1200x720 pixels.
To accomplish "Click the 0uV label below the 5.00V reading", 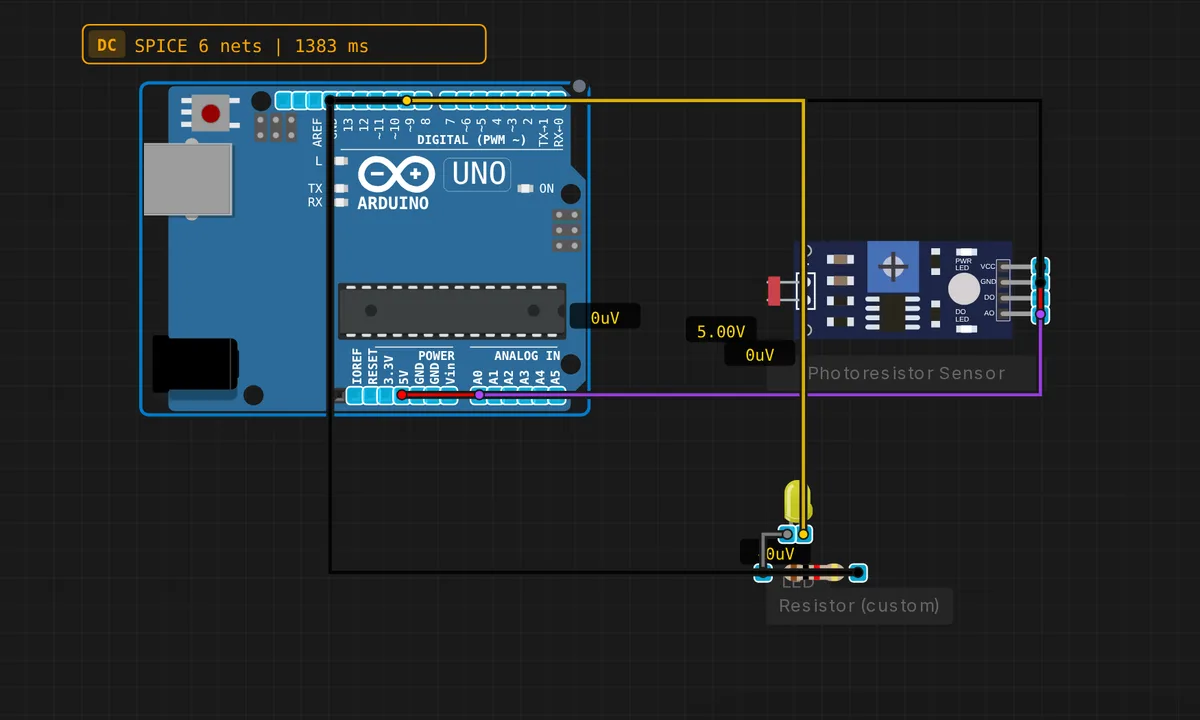I will (760, 354).
